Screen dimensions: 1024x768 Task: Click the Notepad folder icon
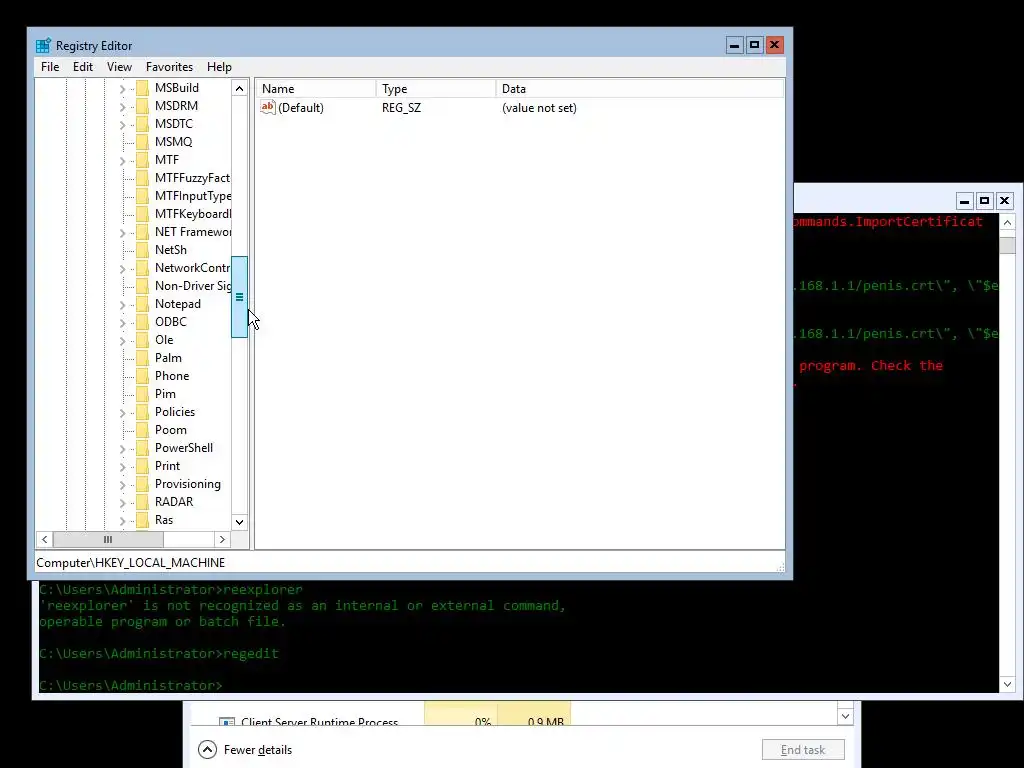(x=142, y=304)
